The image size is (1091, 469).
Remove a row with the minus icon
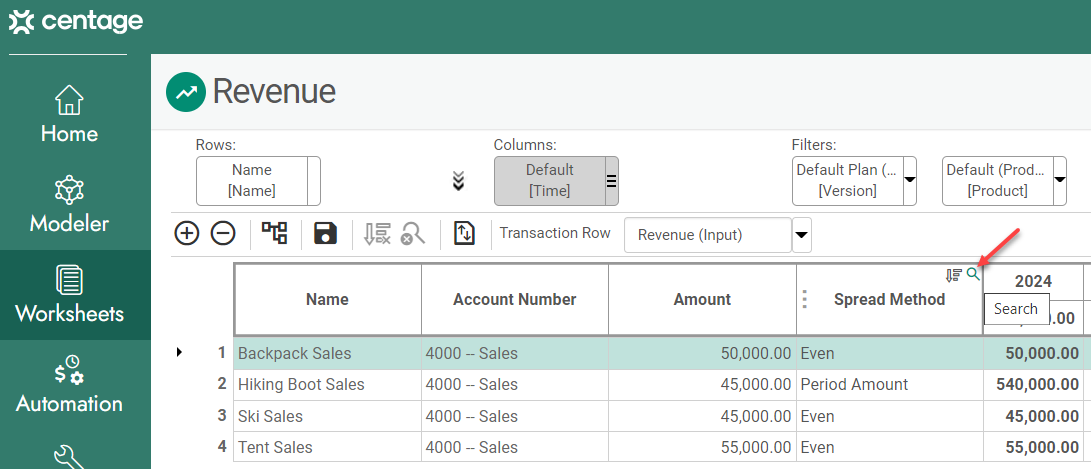223,234
